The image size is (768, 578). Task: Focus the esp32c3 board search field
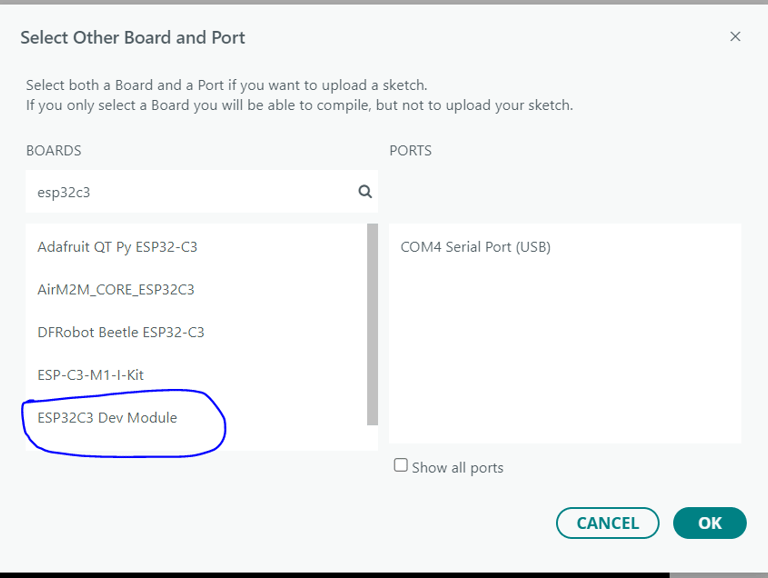190,192
